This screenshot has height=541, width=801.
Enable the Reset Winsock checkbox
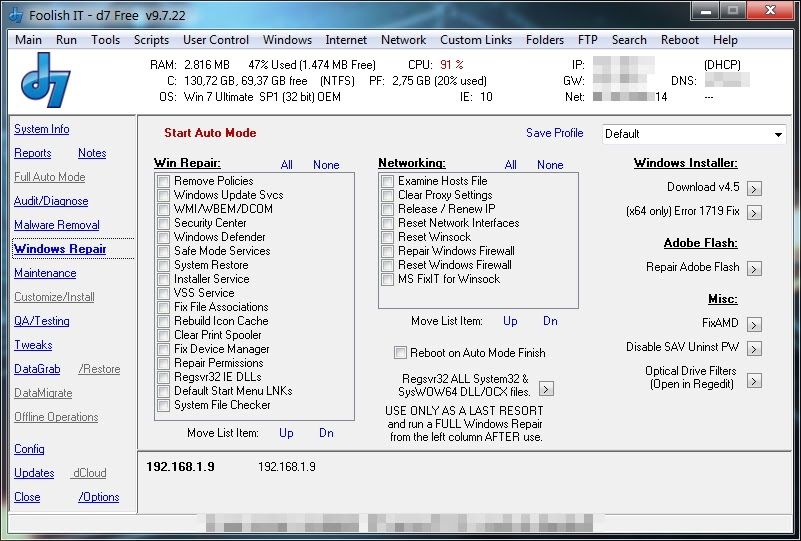388,237
